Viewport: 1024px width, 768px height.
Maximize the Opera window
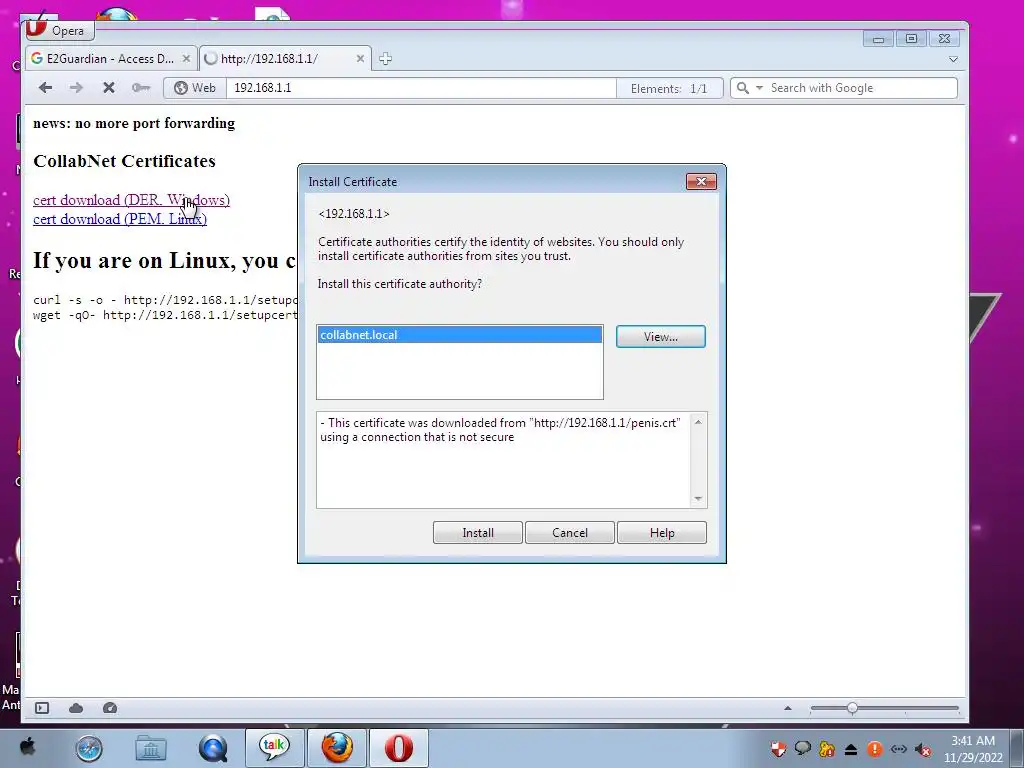click(x=912, y=39)
